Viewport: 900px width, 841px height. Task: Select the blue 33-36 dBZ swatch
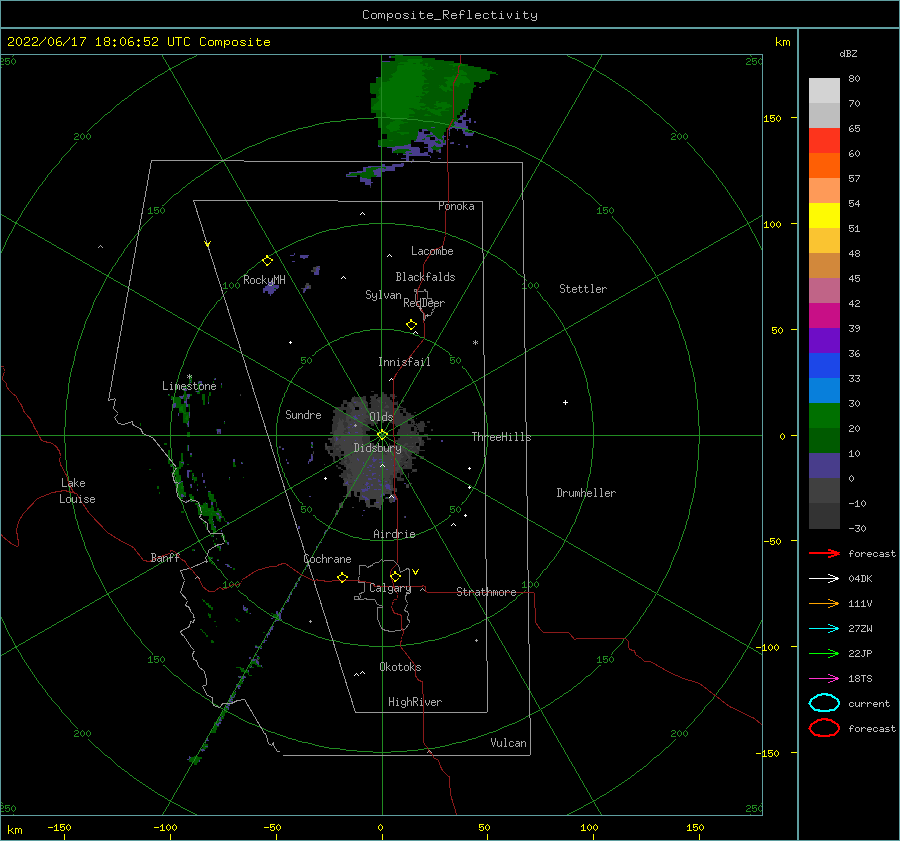click(x=824, y=366)
